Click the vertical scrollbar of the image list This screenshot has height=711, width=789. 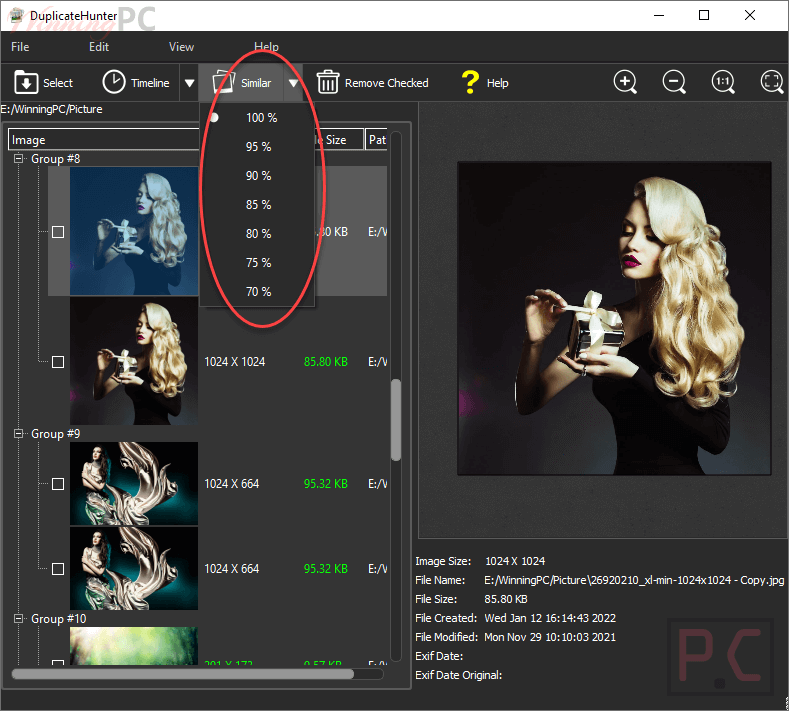(x=396, y=420)
